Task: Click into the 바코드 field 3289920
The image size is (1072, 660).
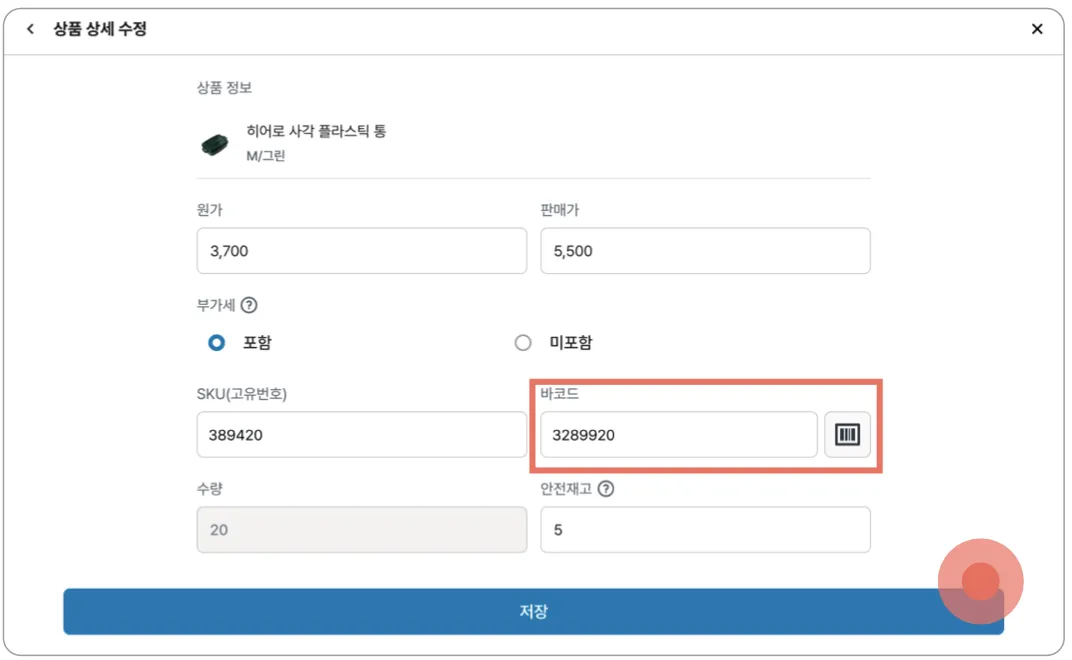Action: [678, 435]
